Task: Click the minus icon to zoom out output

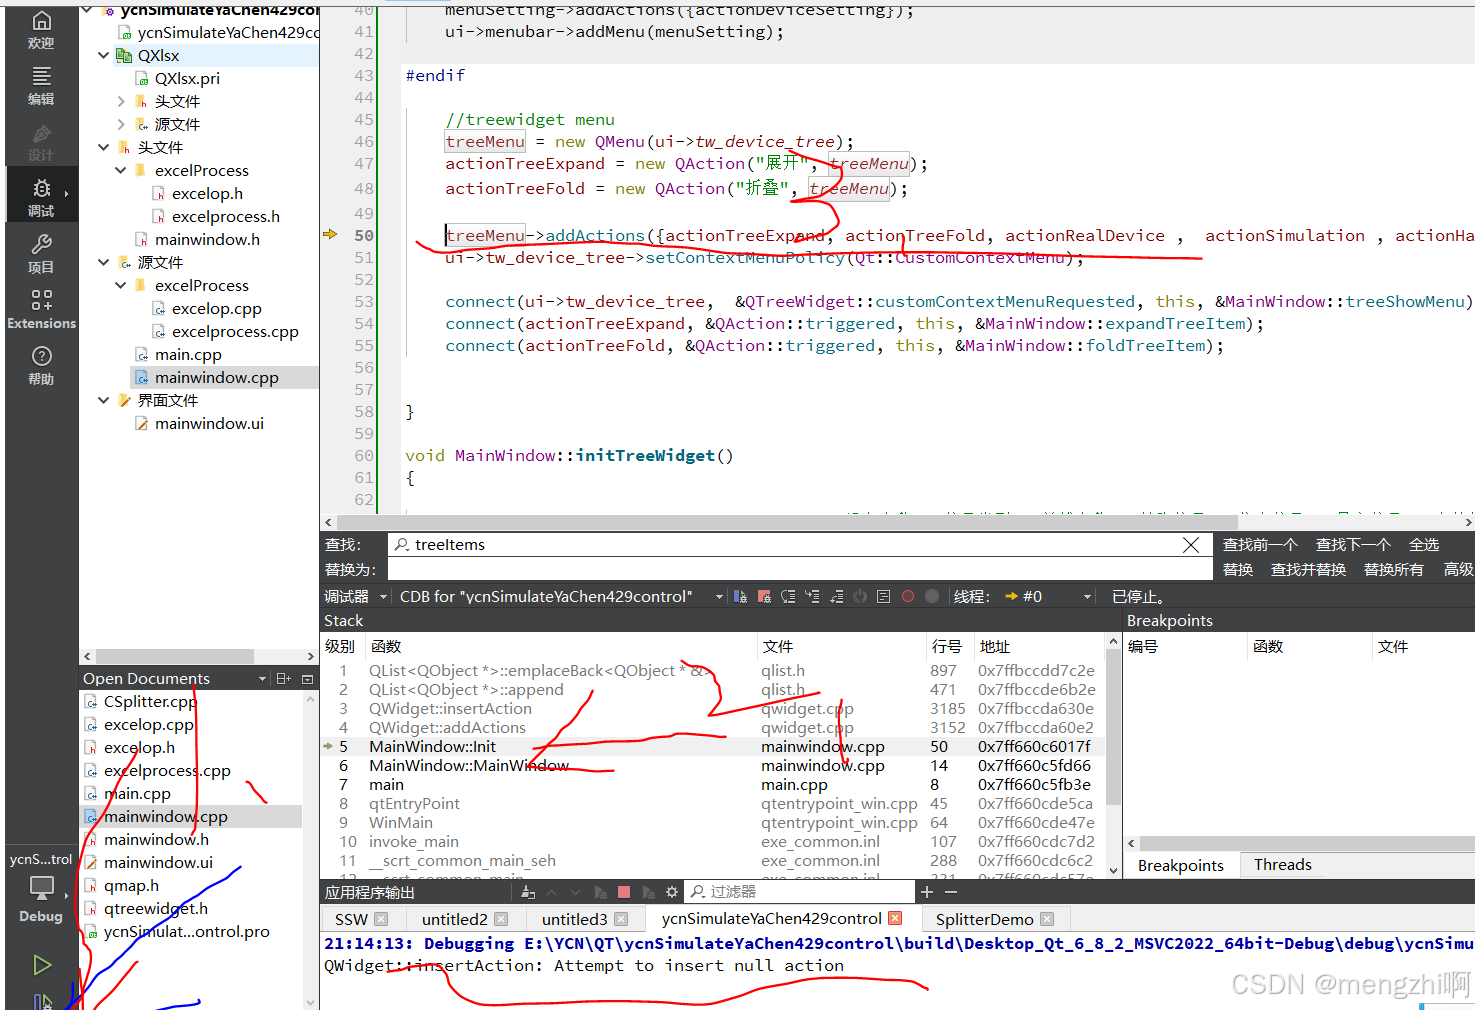Action: pos(951,892)
